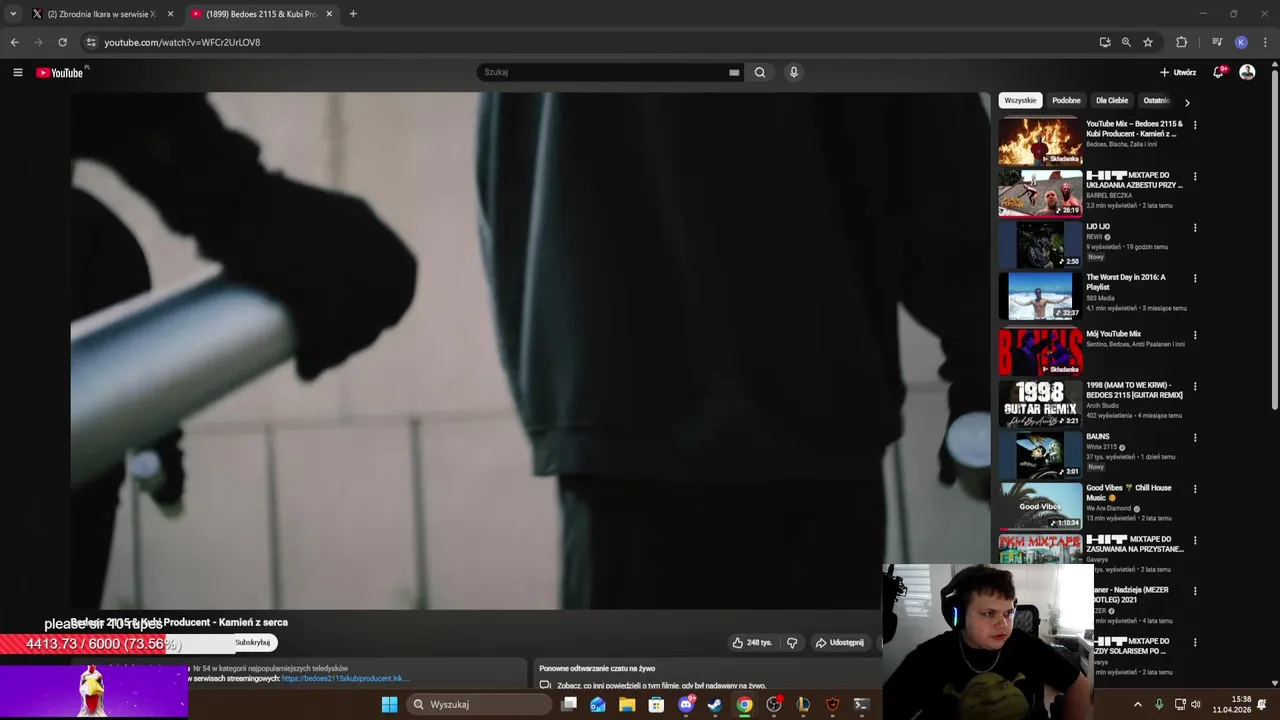Open Steam from the taskbar

(715, 704)
